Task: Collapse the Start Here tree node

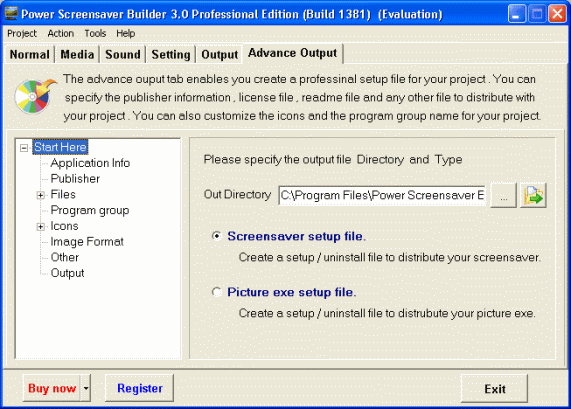Action: pos(24,148)
